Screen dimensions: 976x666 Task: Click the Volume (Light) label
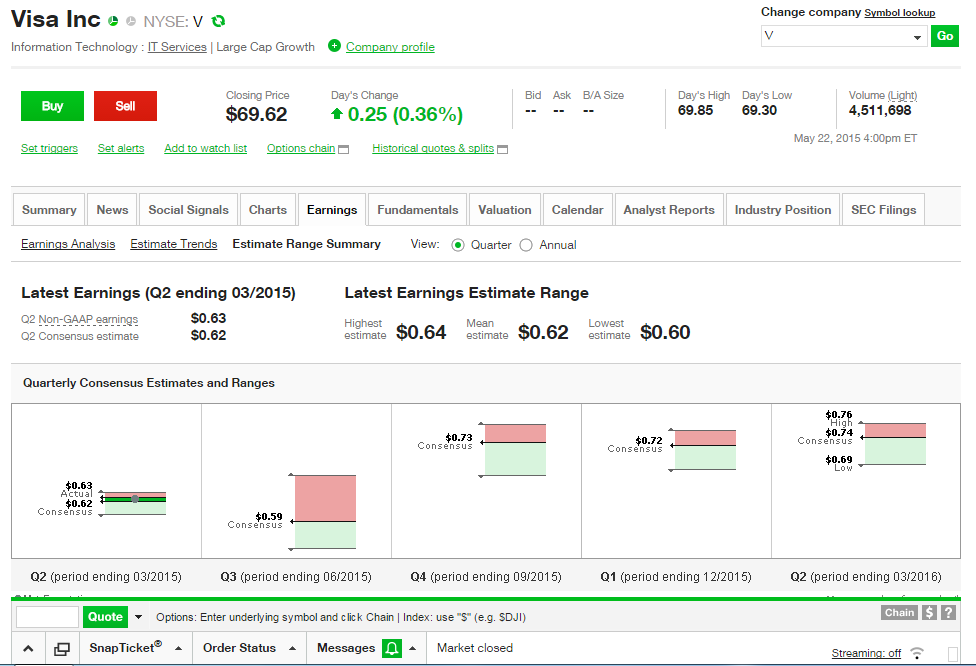click(x=883, y=95)
